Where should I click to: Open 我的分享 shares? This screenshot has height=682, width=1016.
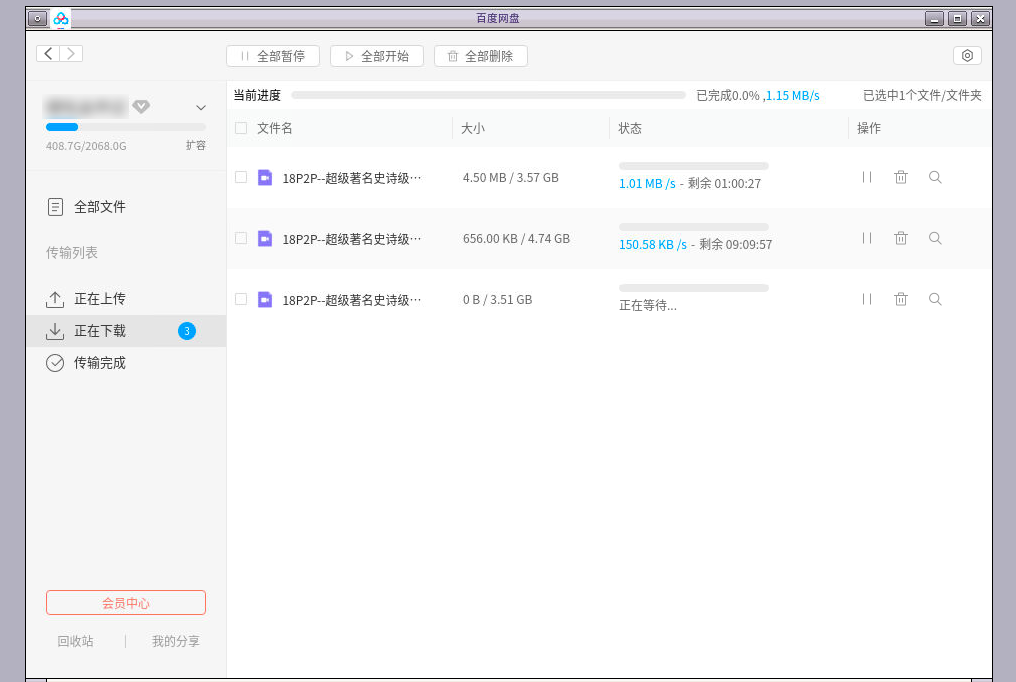point(176,641)
